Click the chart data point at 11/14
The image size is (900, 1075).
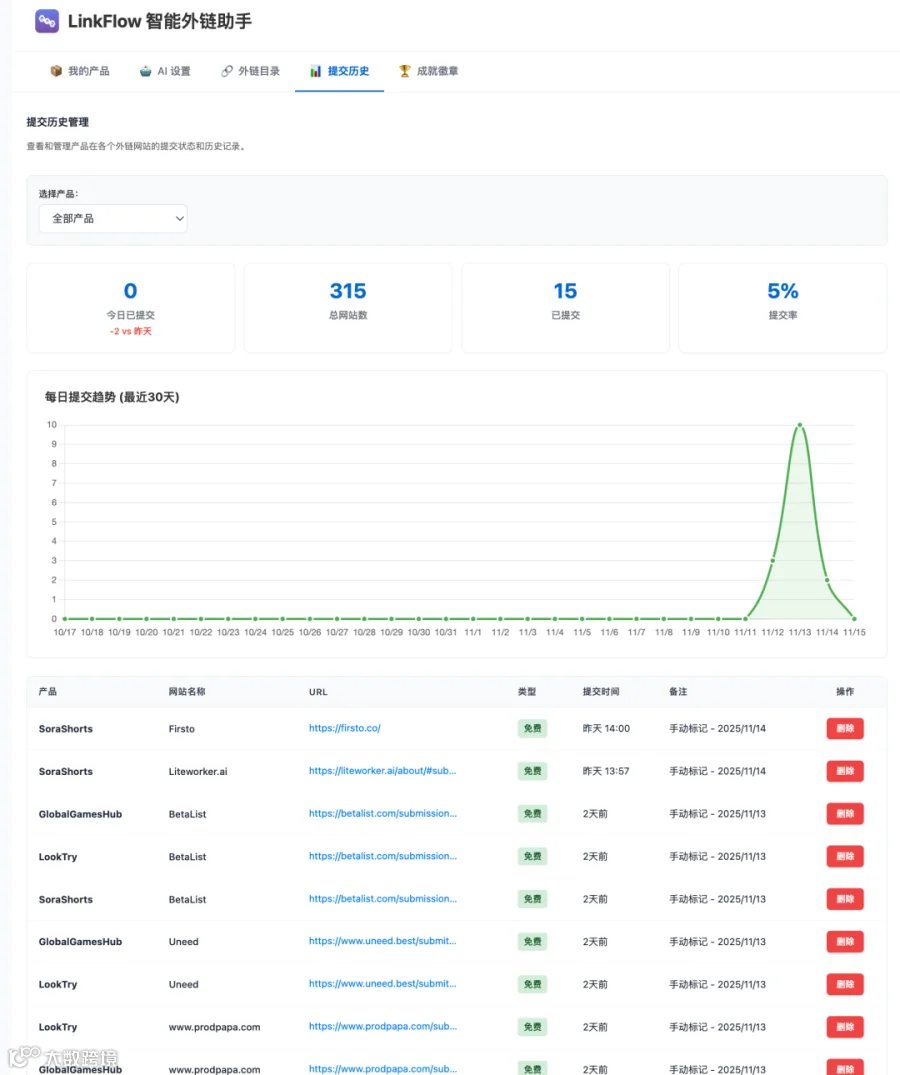[827, 580]
